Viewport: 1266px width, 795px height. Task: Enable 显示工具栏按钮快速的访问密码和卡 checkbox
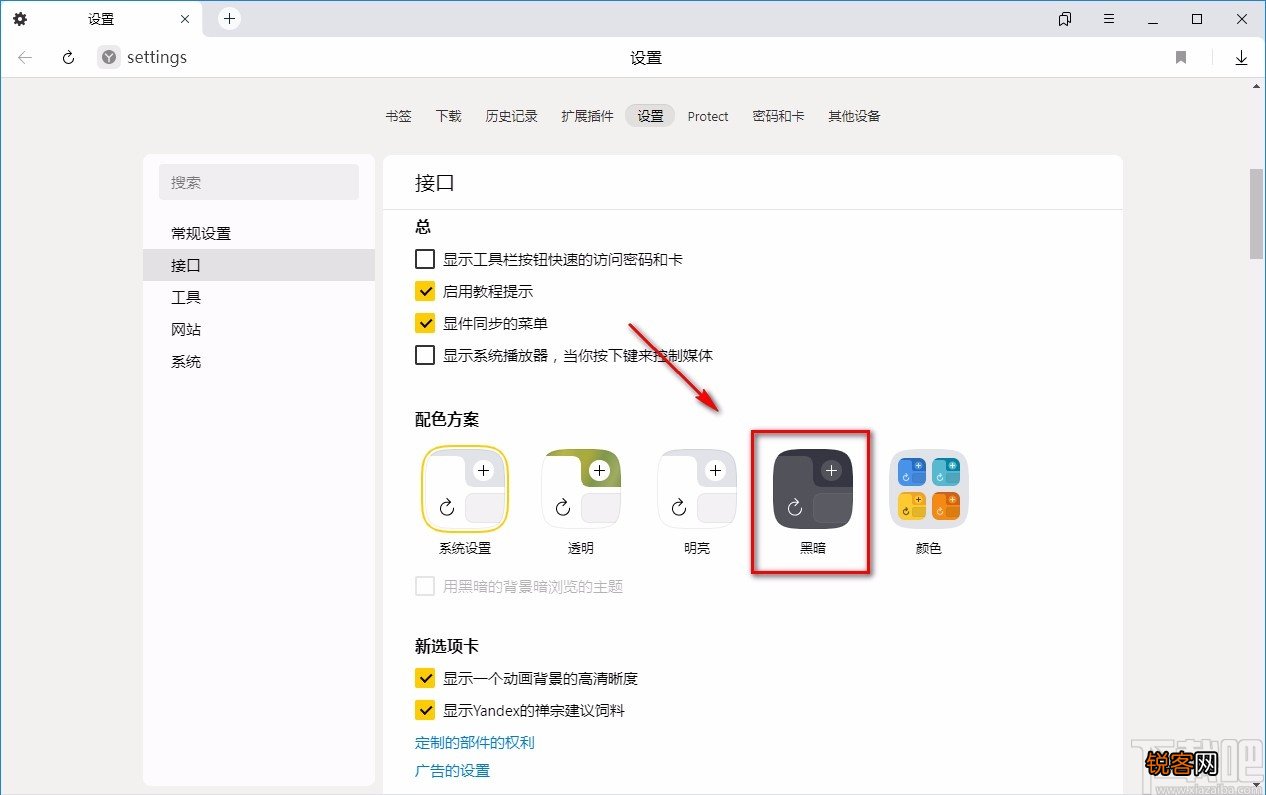[425, 260]
